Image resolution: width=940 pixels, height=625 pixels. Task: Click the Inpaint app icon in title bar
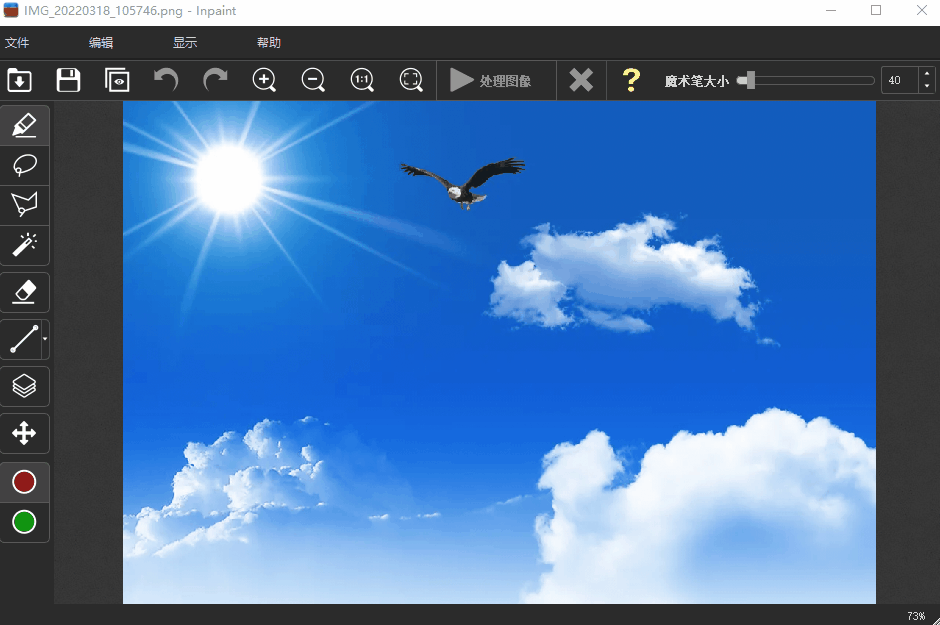tap(11, 10)
